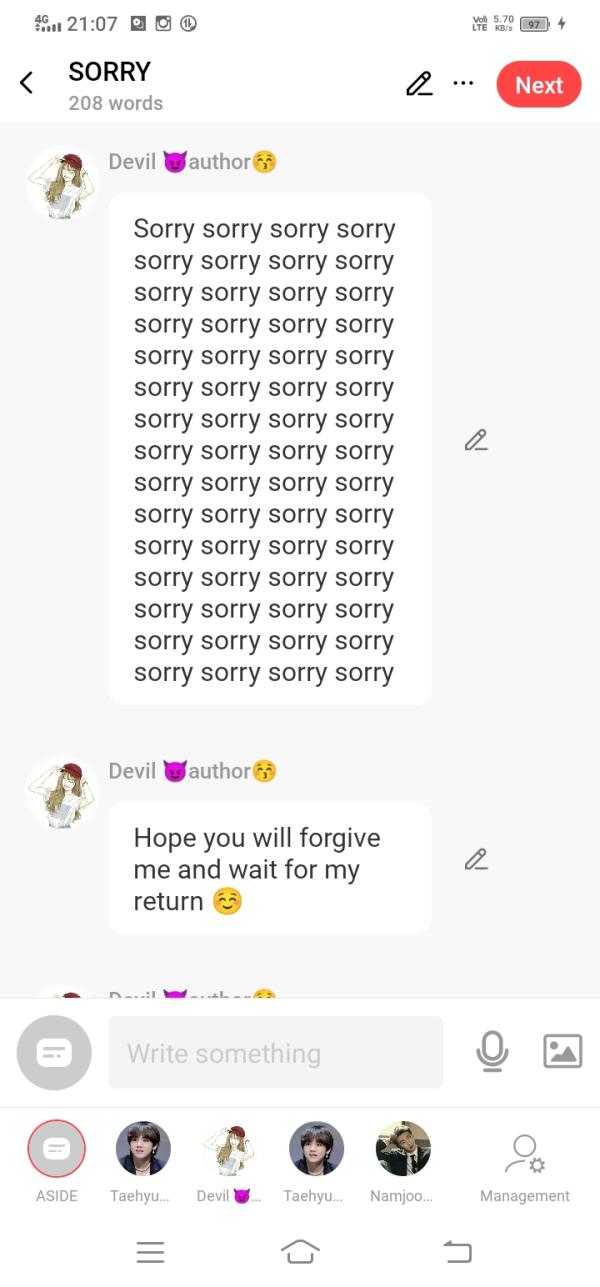Open the image picker icon
This screenshot has width=600, height=1287.
tap(562, 1051)
